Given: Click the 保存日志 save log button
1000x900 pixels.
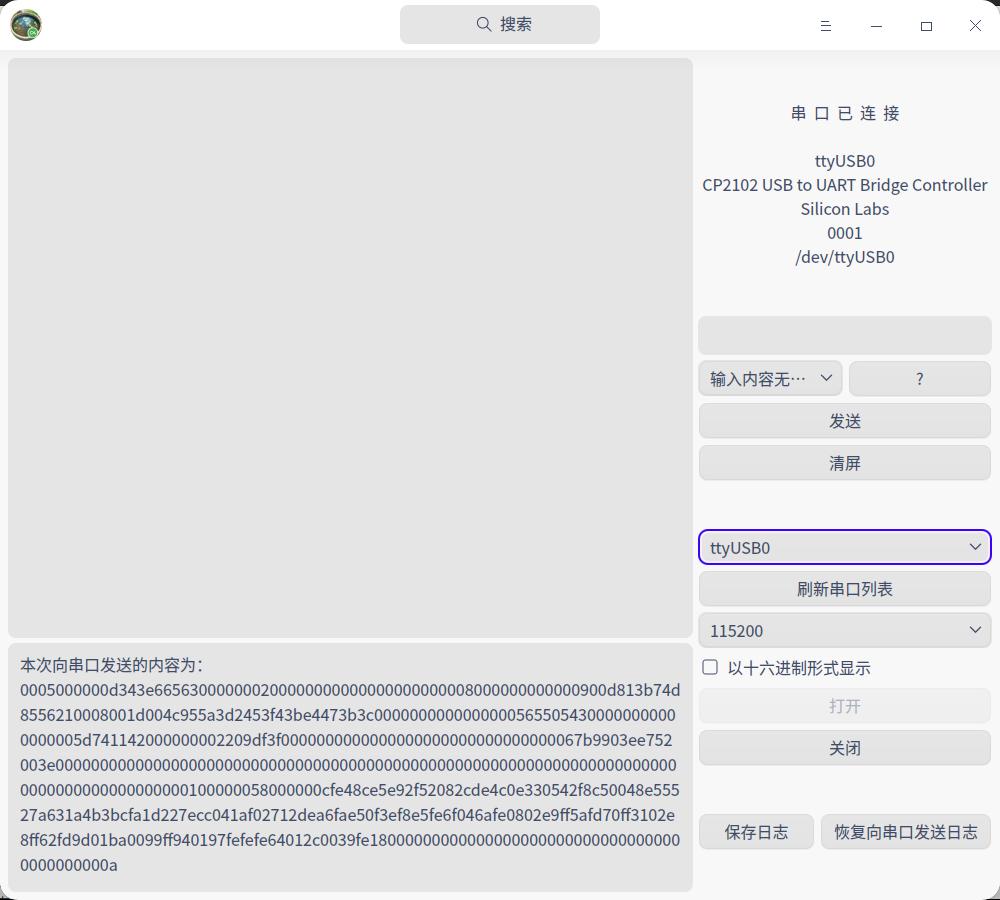Looking at the screenshot, I should [756, 832].
